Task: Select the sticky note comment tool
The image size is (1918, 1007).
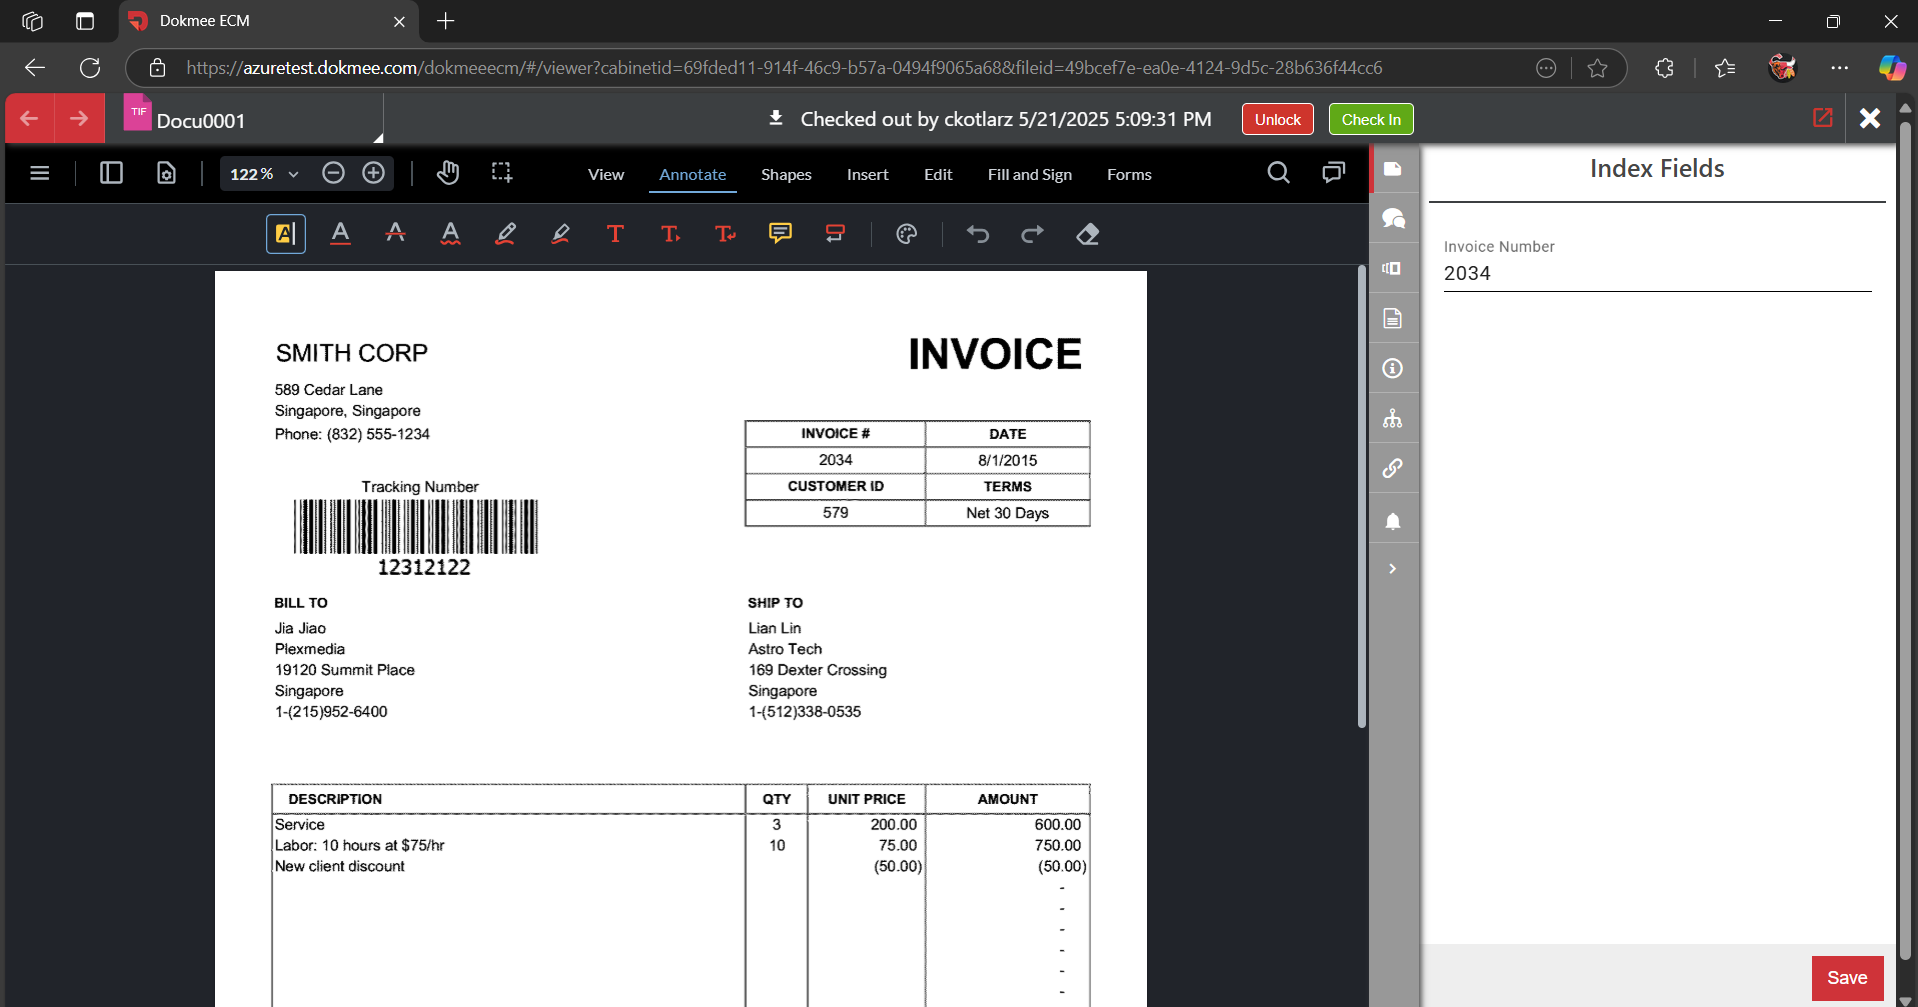Action: (780, 234)
